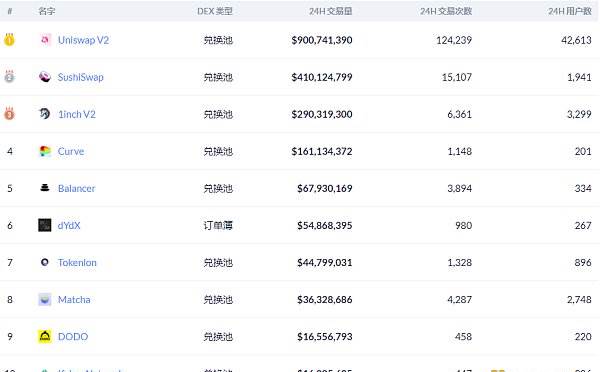Click the Uniswap V2 logo icon

pyautogui.click(x=45, y=40)
